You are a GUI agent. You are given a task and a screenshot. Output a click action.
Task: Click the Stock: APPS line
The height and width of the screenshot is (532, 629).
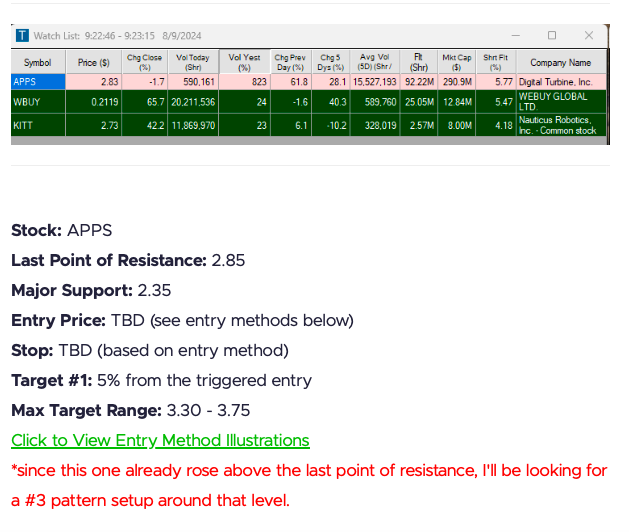coord(62,230)
